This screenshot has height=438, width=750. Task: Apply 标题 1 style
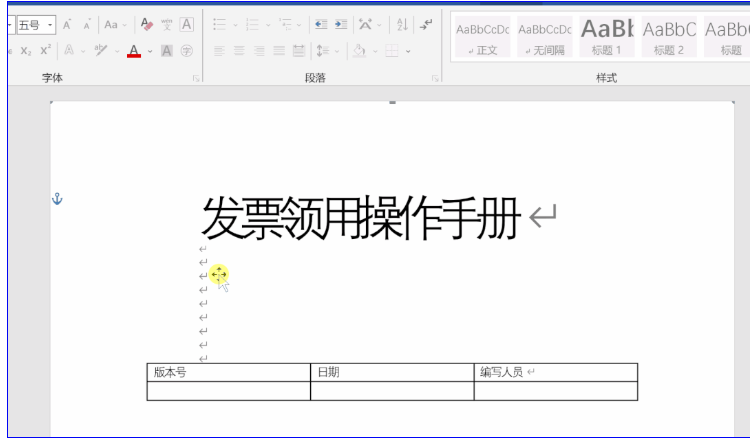click(x=607, y=37)
